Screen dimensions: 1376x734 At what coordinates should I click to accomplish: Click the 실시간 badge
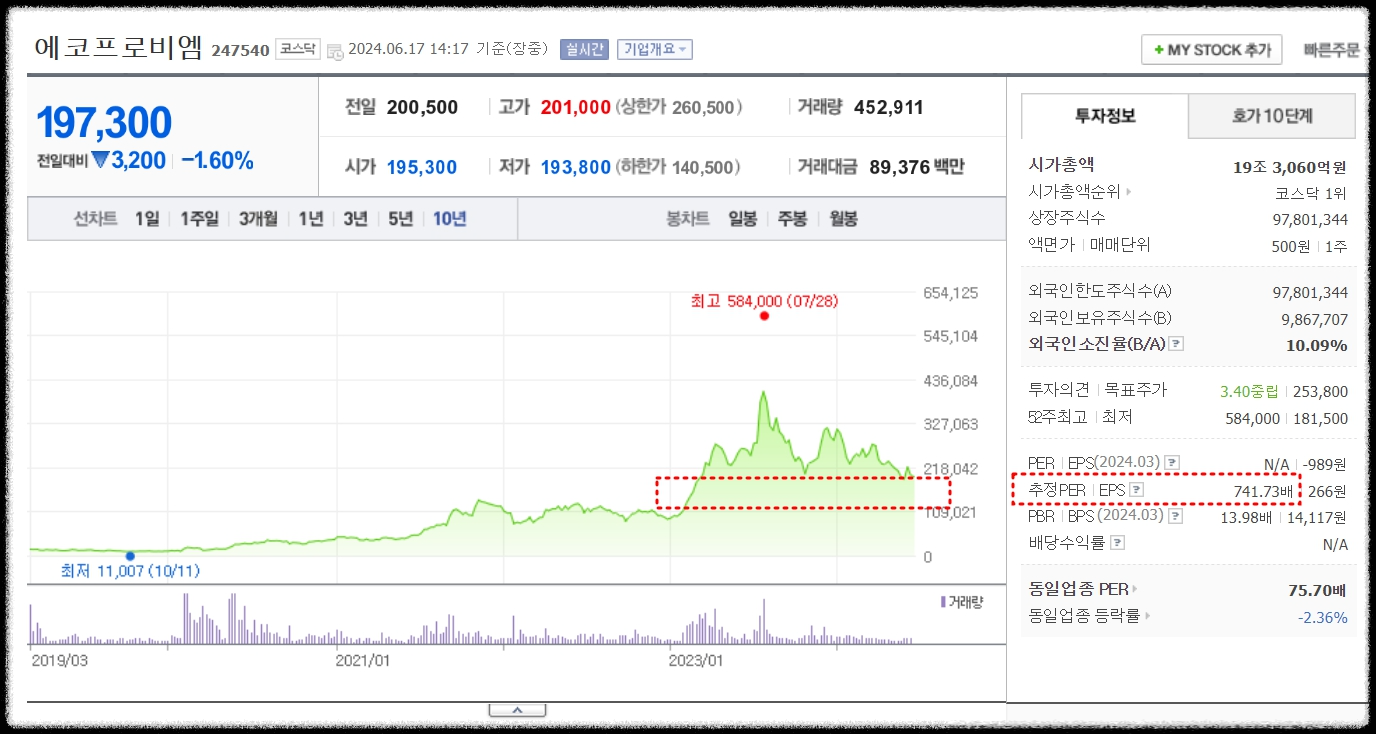[x=585, y=49]
